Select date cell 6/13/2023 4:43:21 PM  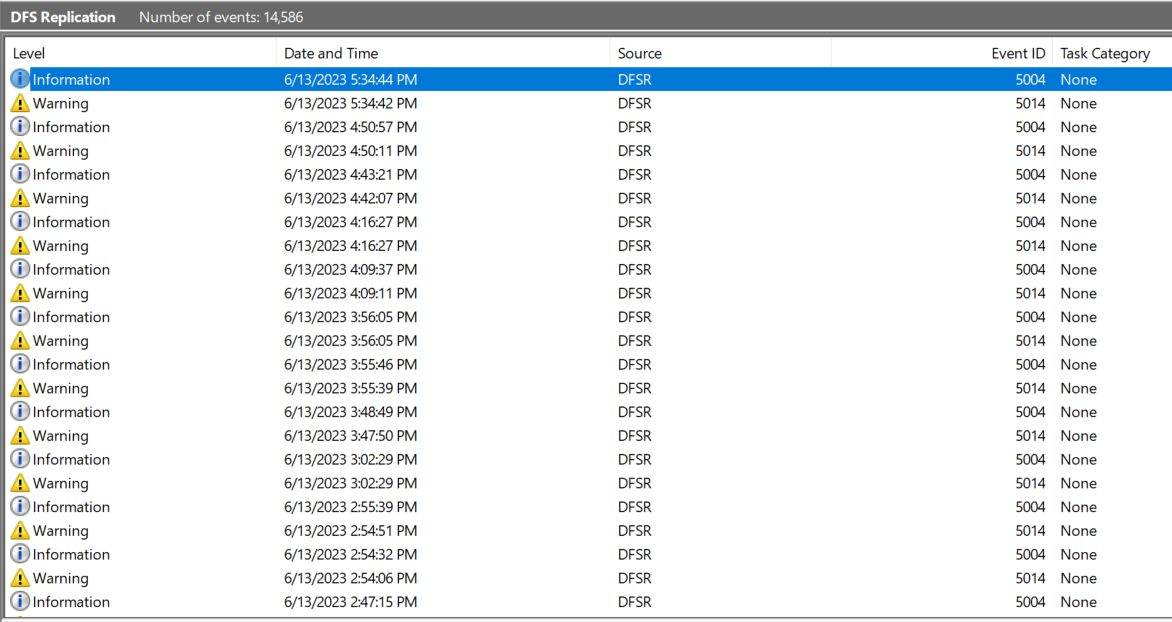tap(351, 174)
